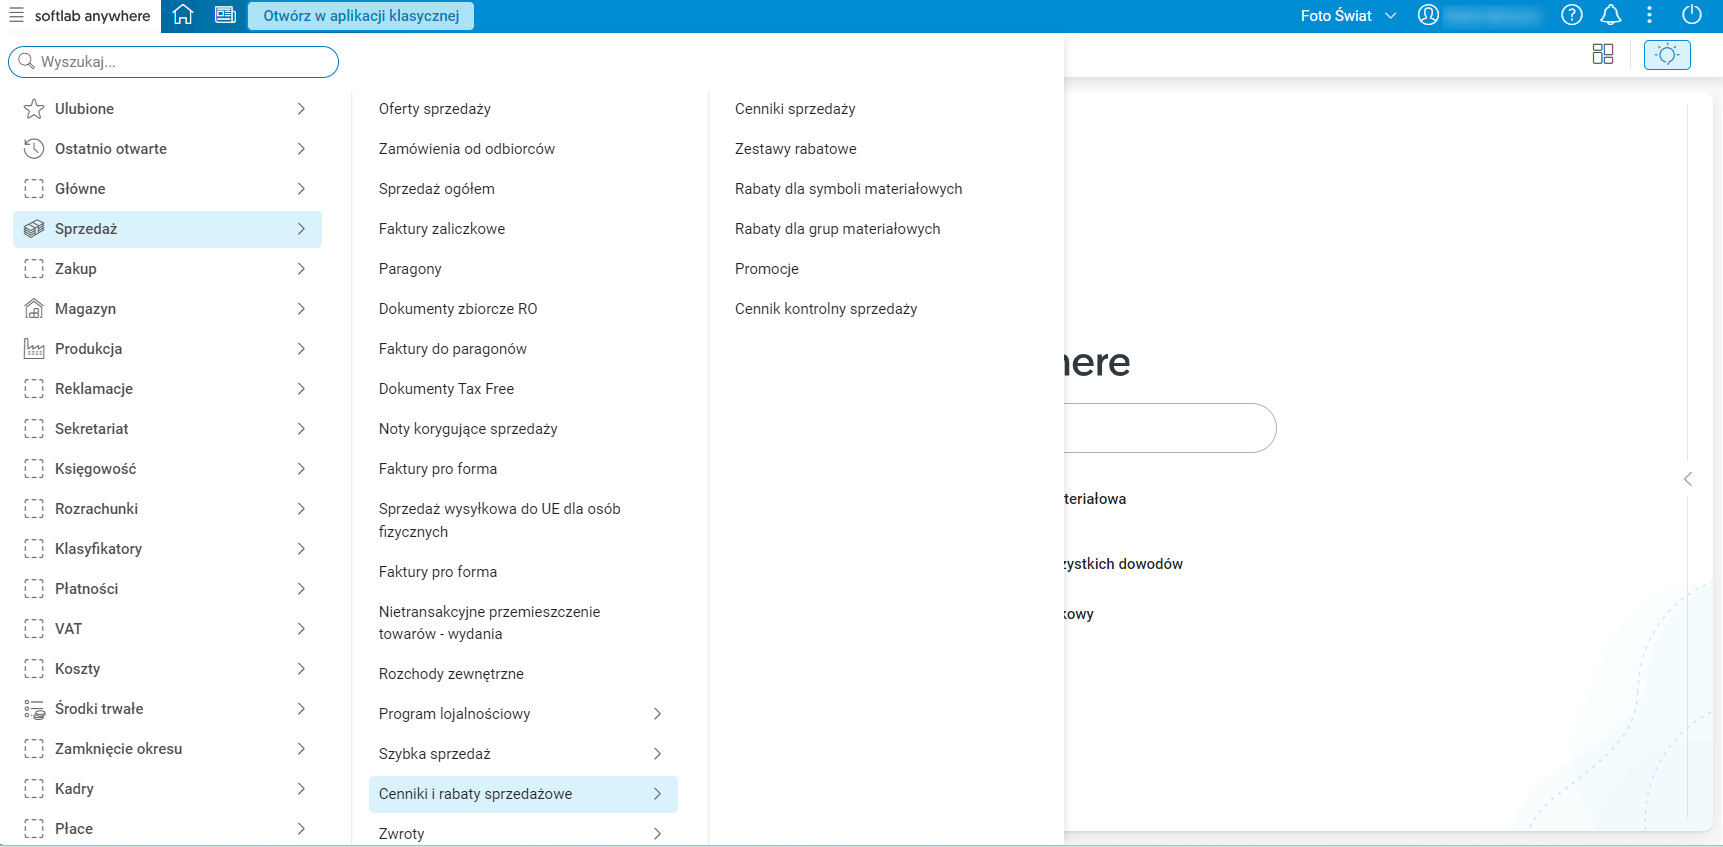Open the news panel icon
This screenshot has width=1723, height=847.
click(225, 15)
